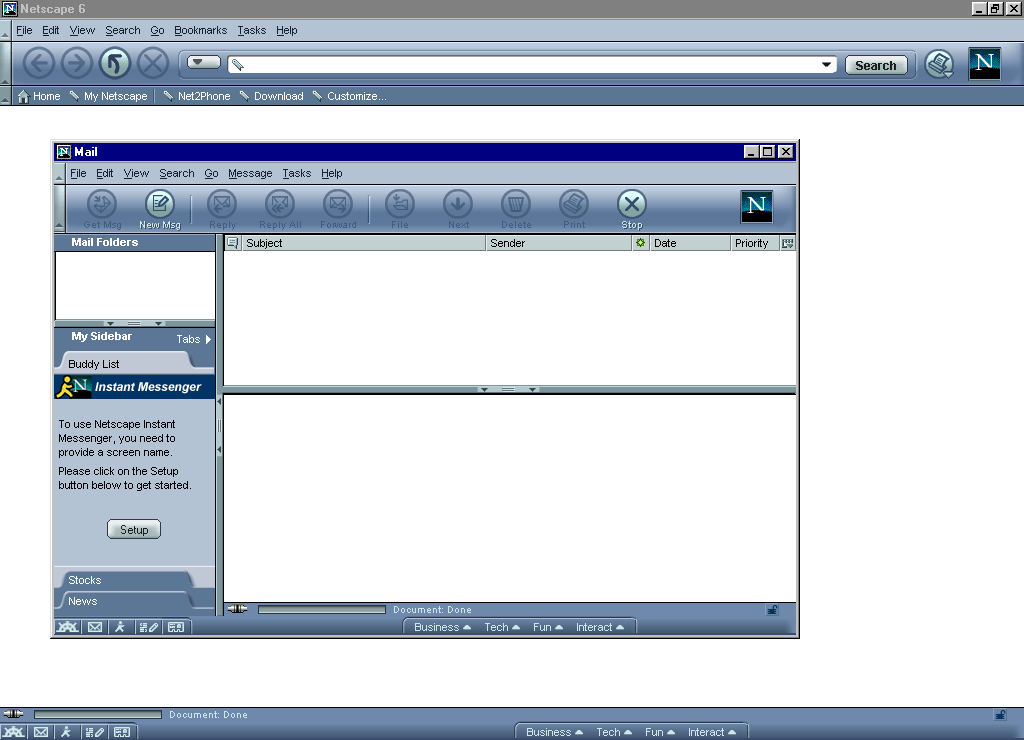Click the Forward mail icon

[x=338, y=210]
